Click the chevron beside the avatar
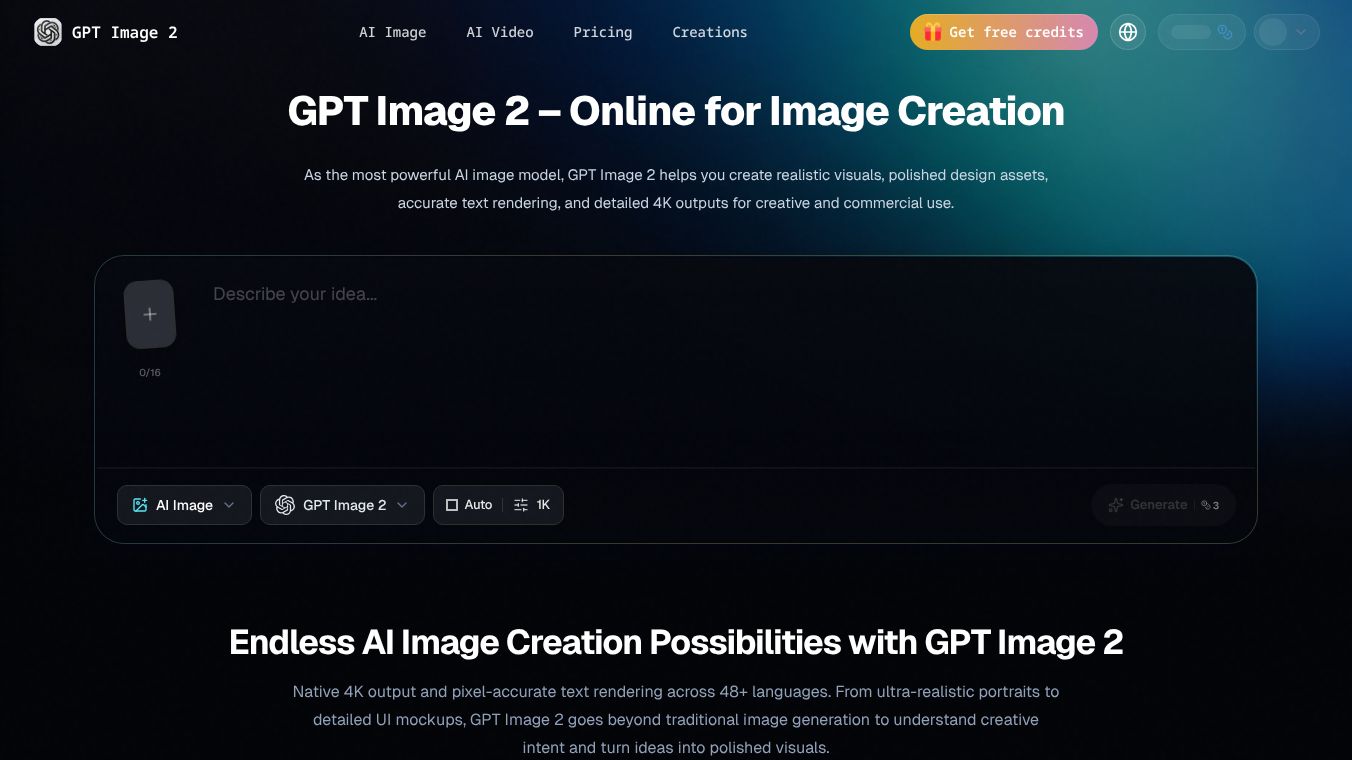Screen dimensions: 1352x760 click(x=1301, y=32)
